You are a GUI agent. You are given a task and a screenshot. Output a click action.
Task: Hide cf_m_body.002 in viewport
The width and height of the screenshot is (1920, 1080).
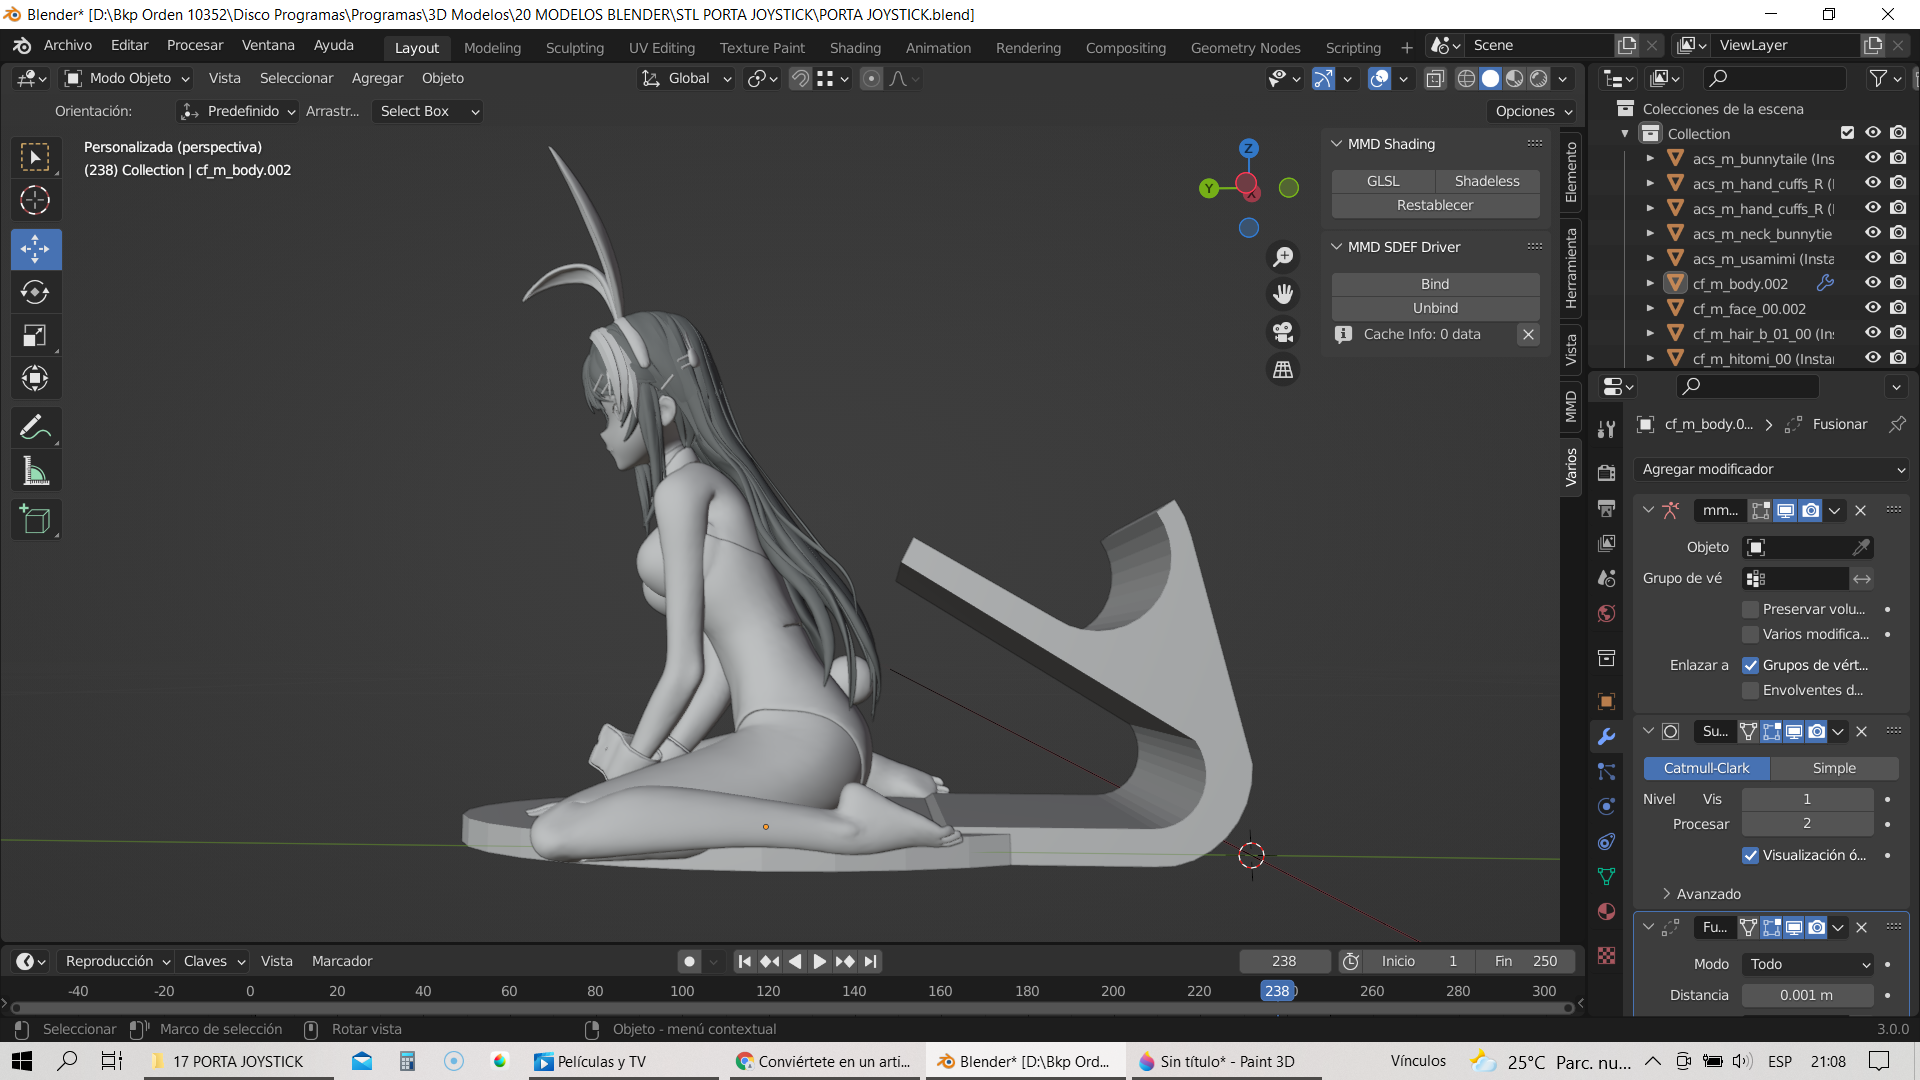tap(1873, 283)
